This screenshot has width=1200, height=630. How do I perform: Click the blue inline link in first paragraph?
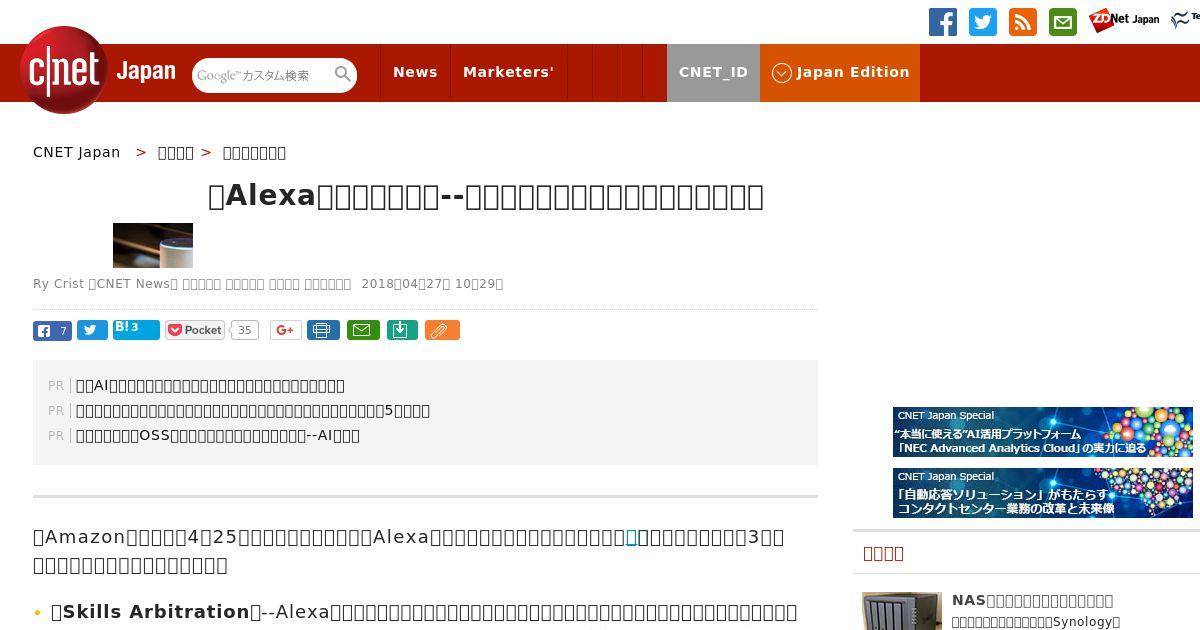coord(631,537)
